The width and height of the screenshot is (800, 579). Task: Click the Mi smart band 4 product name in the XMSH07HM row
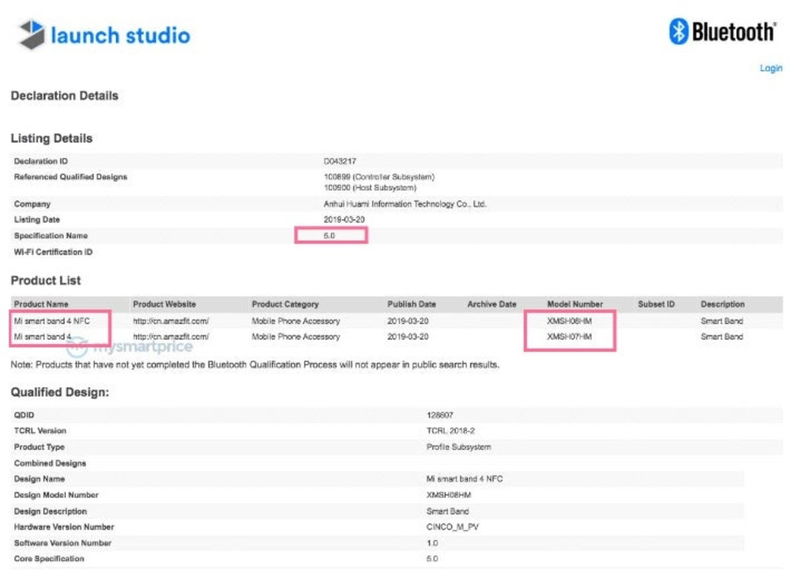click(x=42, y=337)
